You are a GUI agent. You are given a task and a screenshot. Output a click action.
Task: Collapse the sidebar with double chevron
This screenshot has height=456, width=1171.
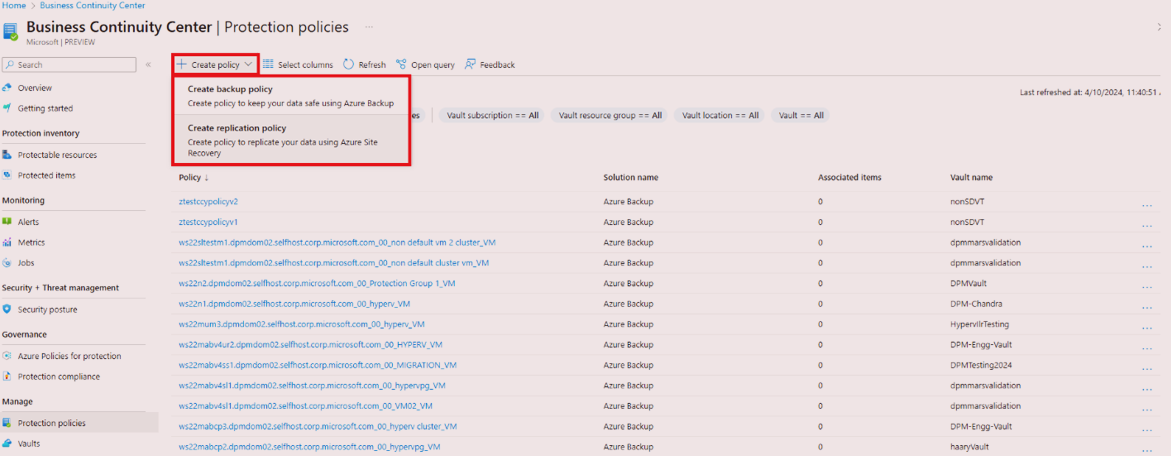pos(148,65)
